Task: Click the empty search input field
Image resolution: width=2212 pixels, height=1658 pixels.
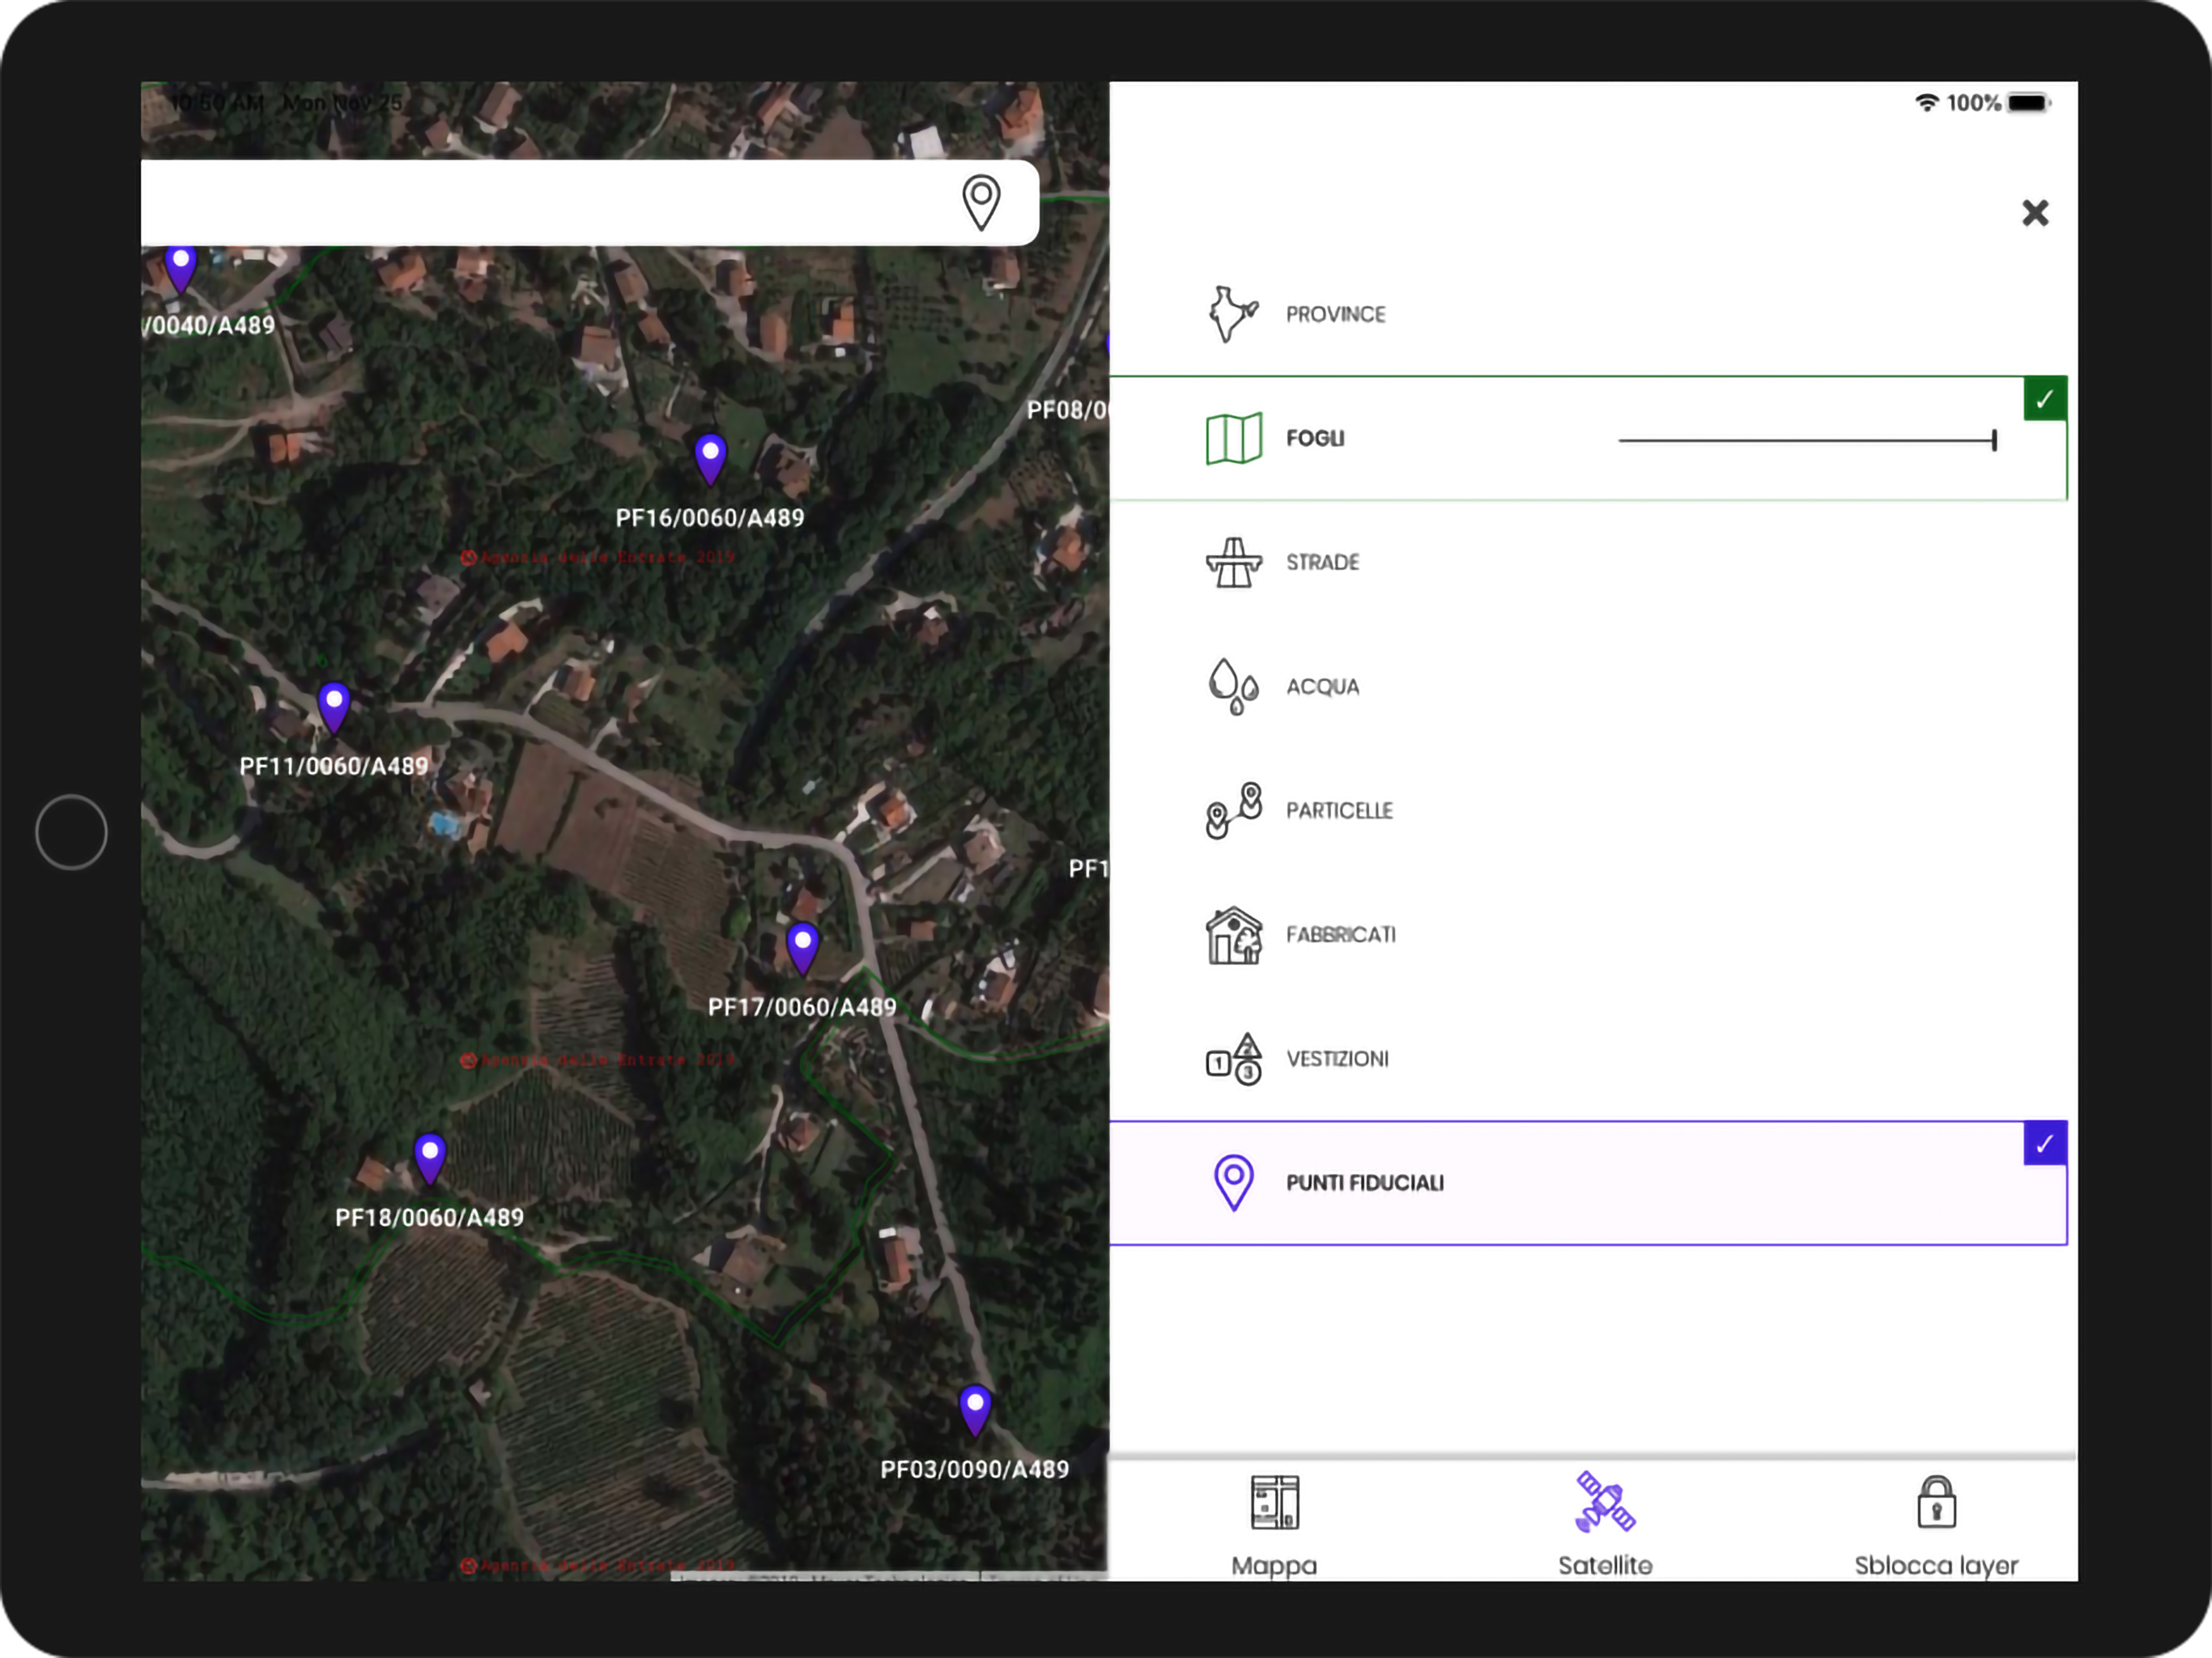Action: [540, 203]
